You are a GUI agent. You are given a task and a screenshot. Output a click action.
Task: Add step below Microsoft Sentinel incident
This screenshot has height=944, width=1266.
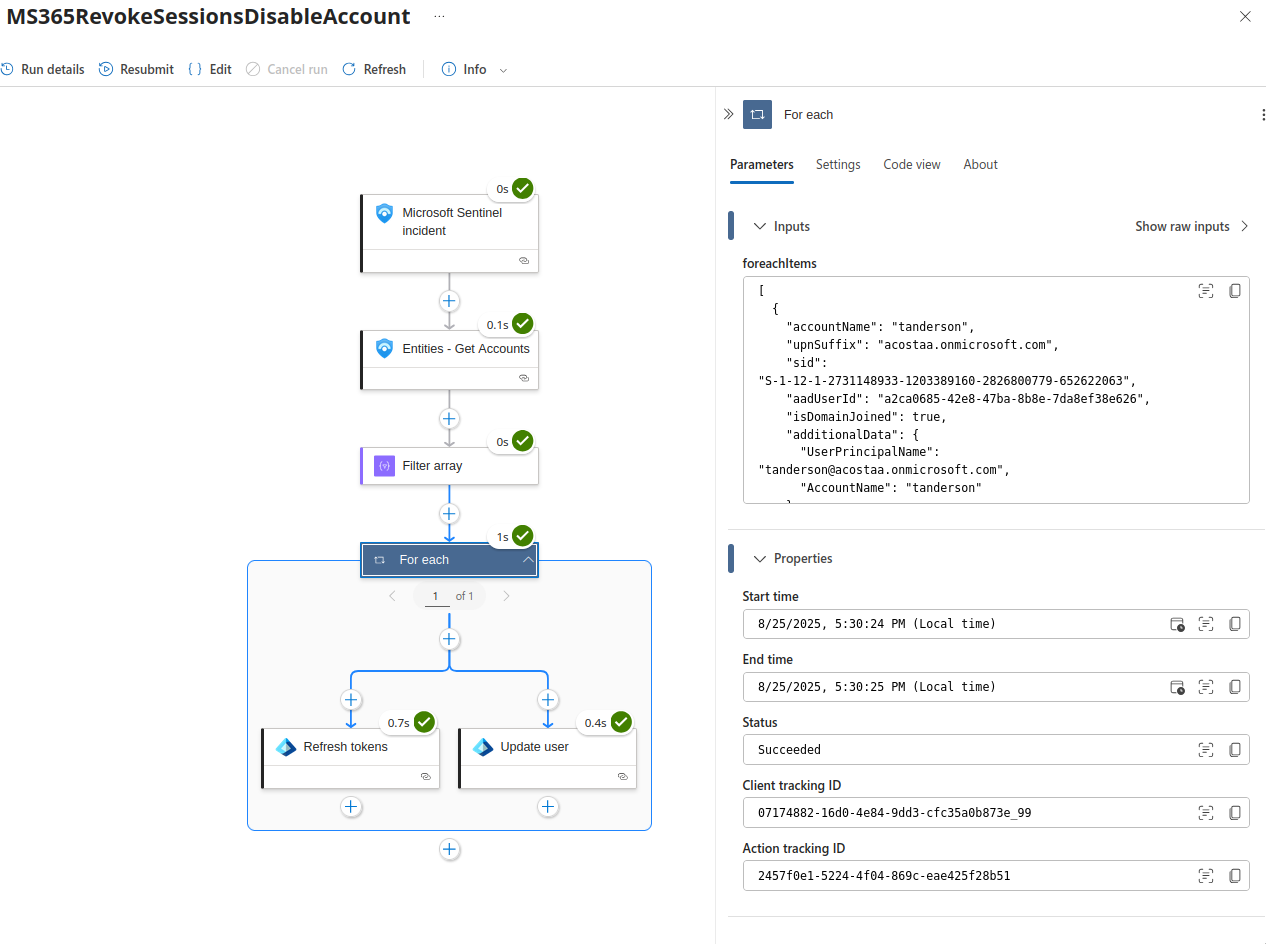pos(449,301)
